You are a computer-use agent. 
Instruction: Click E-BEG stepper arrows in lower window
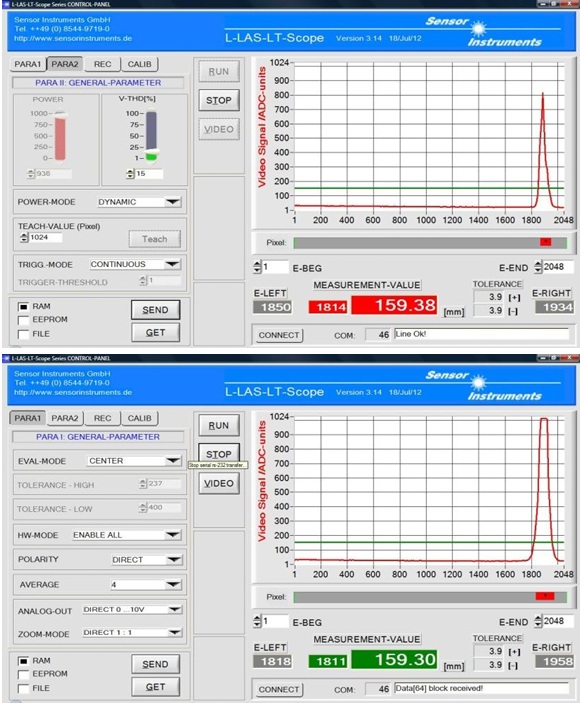pos(257,621)
